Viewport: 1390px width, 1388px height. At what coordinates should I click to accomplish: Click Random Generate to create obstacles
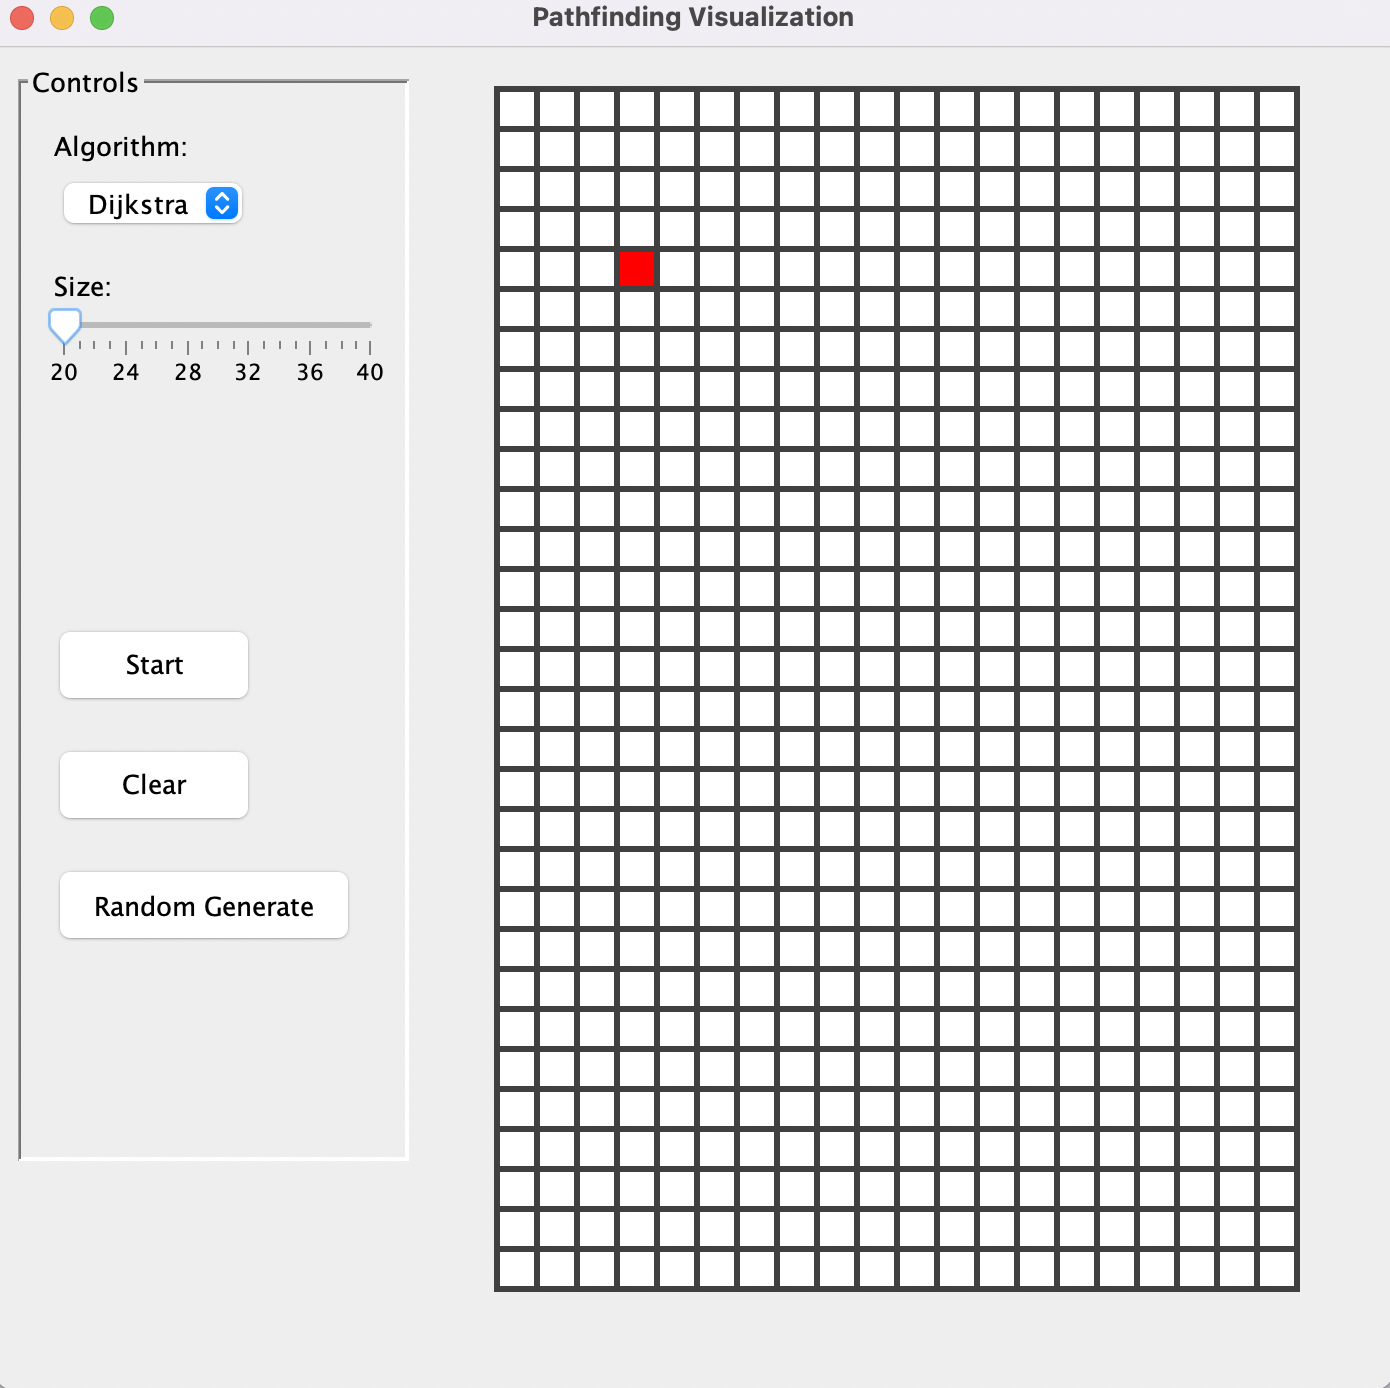tap(203, 905)
